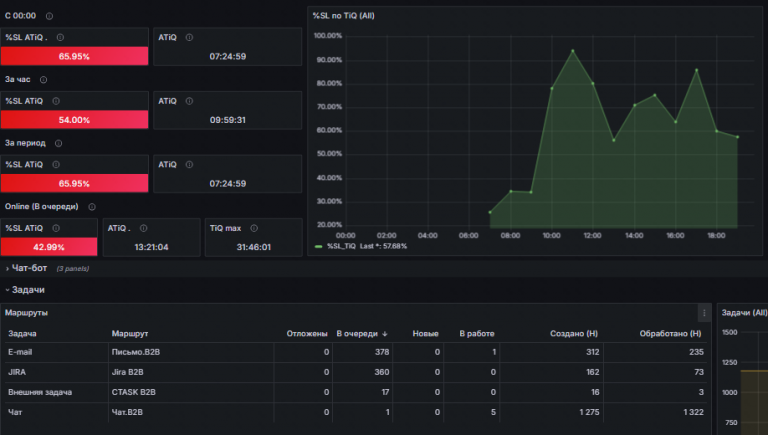Viewport: 768px width, 435px height.
Task: Click info icon of %SL ATiQ panel showing 54.00%
Action: [56, 101]
